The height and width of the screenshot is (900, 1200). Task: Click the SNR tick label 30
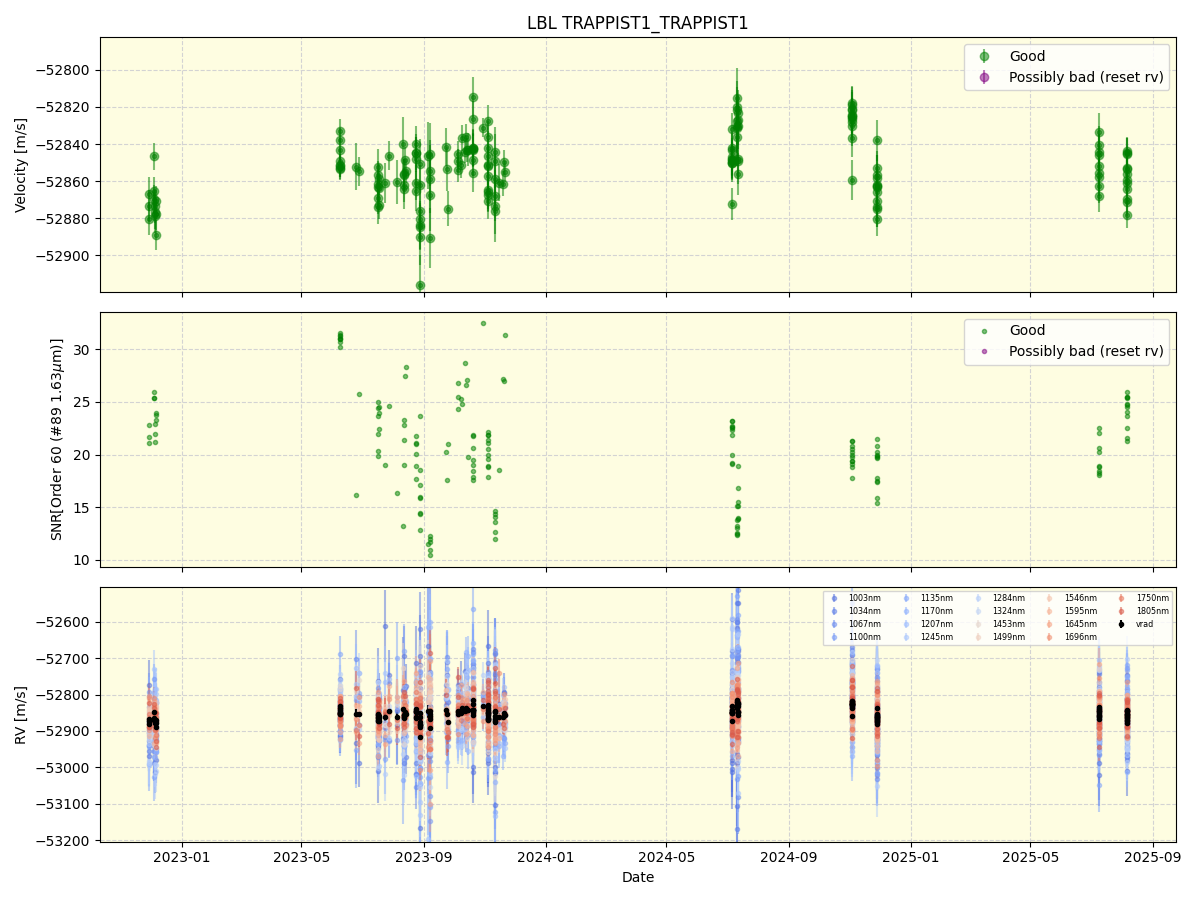pos(83,349)
